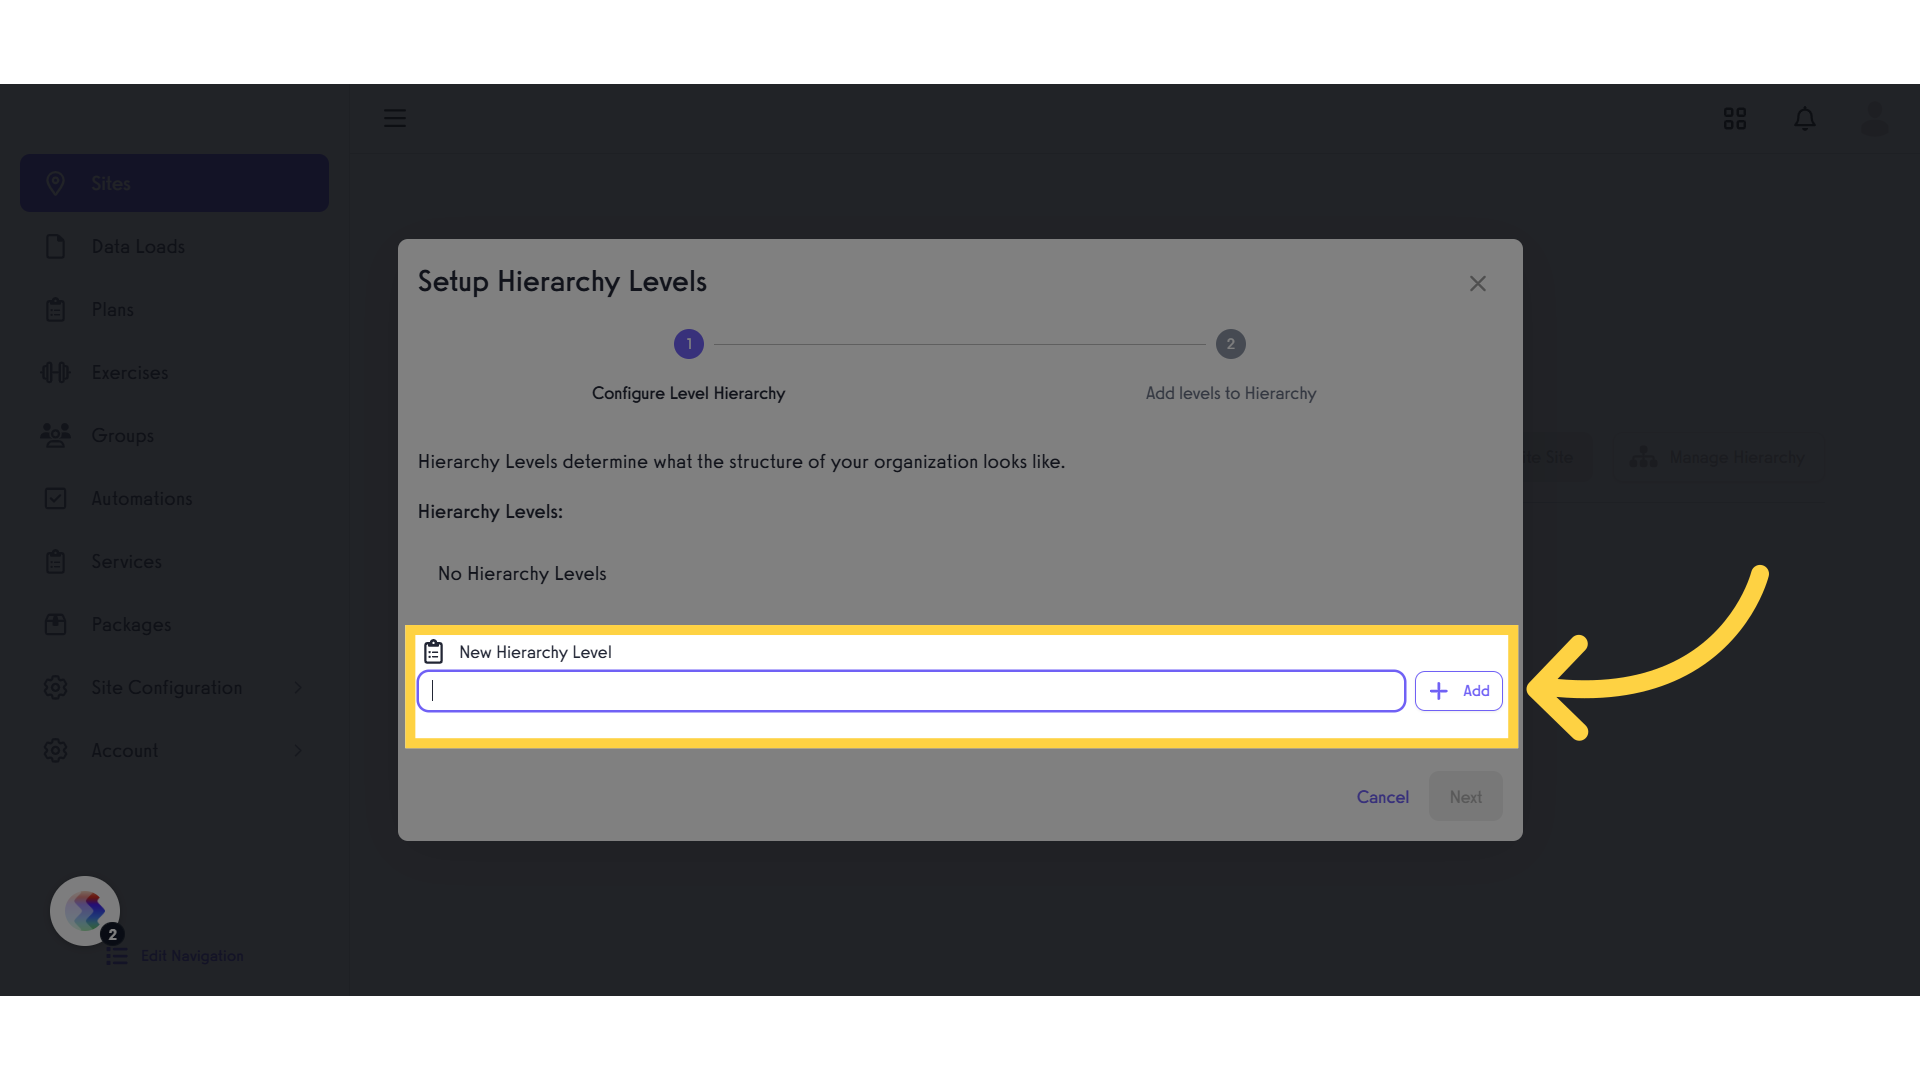The image size is (1920, 1080).
Task: Click the Add button for new hierarchy level
Action: pos(1458,690)
